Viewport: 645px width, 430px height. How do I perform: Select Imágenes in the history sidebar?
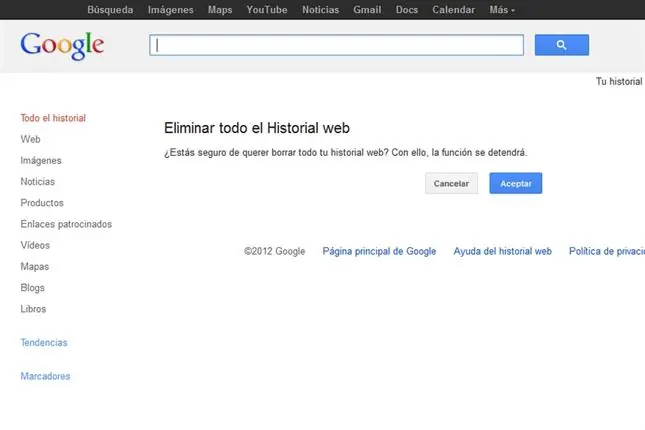point(41,160)
